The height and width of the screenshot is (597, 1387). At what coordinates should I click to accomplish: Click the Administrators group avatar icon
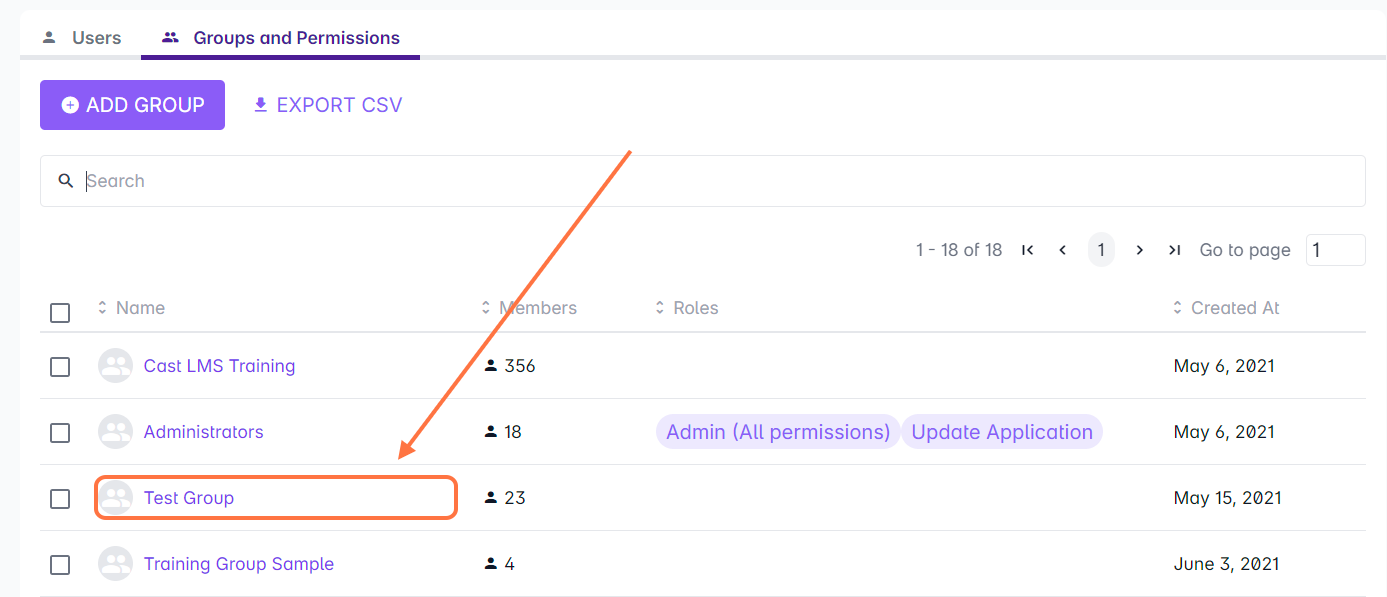116,432
